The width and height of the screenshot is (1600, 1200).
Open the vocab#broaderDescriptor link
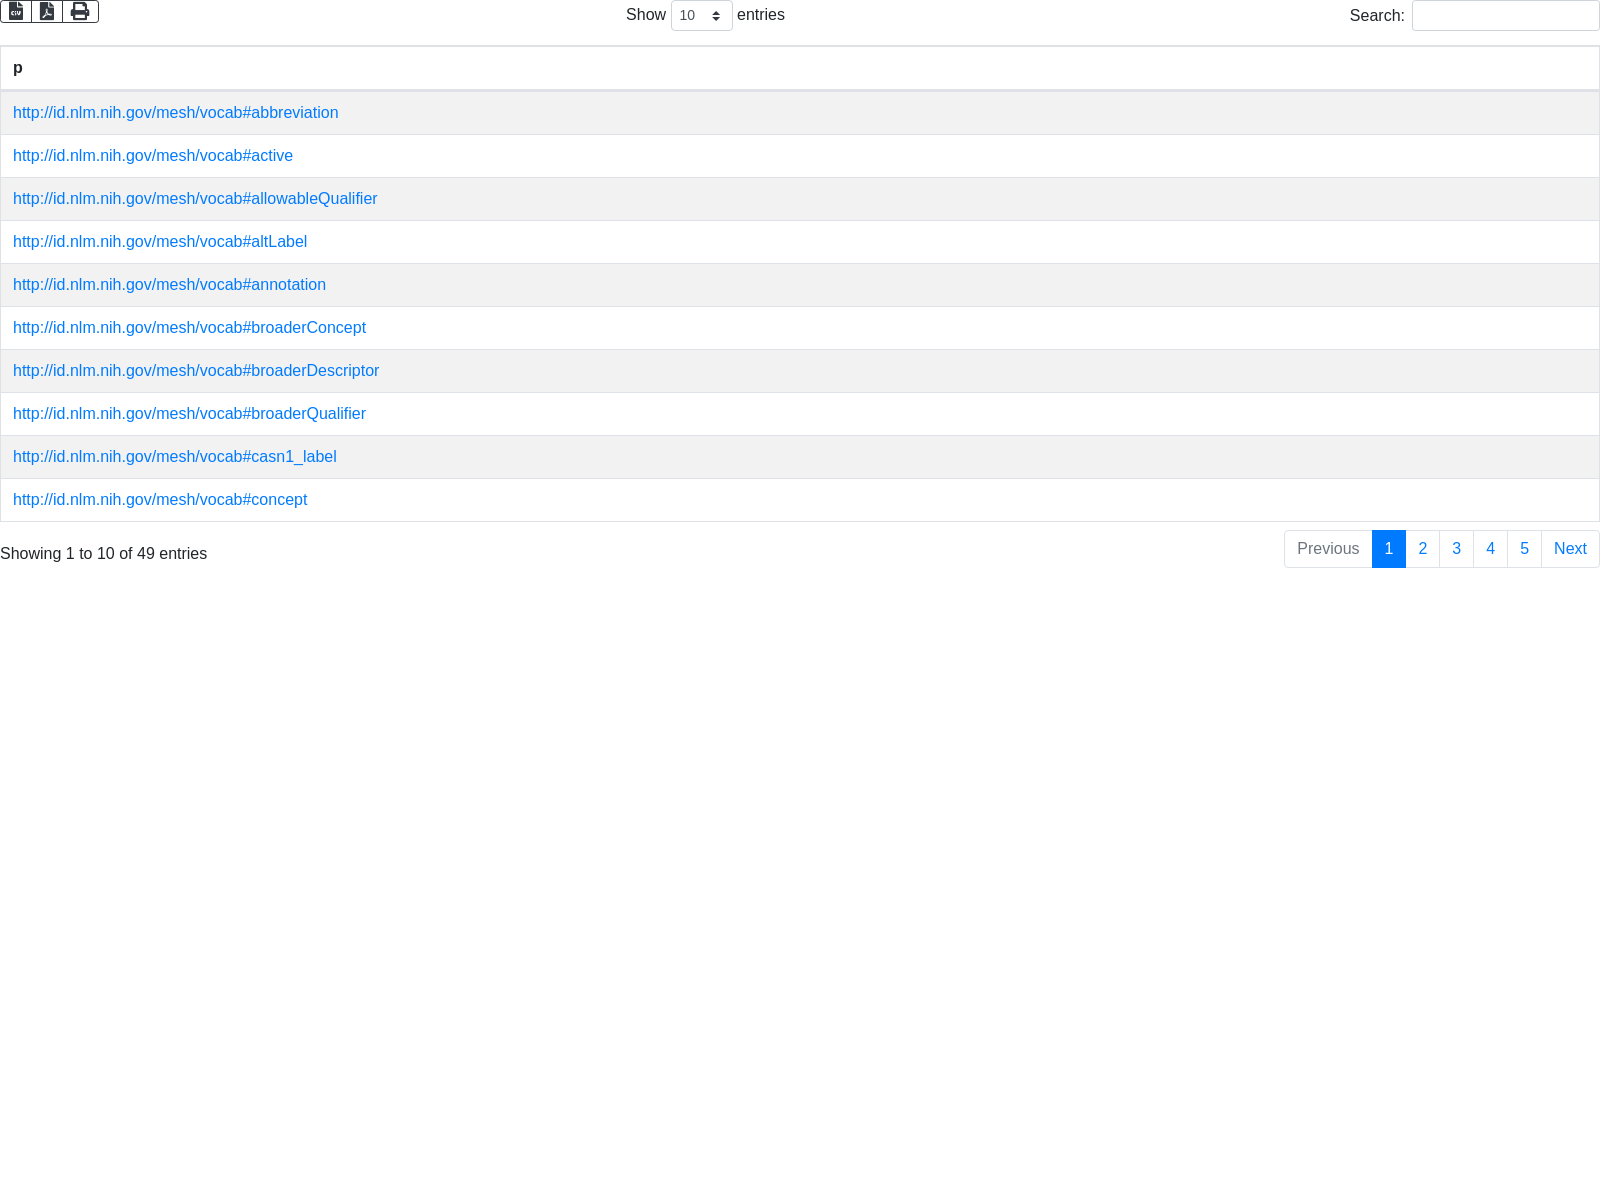pyautogui.click(x=196, y=371)
